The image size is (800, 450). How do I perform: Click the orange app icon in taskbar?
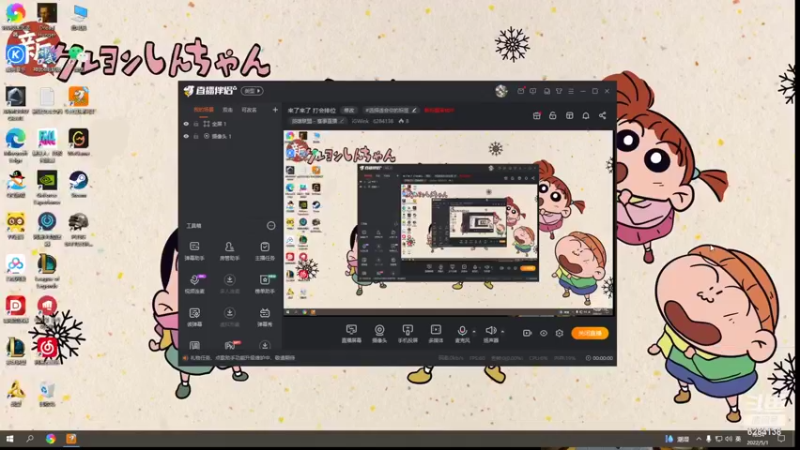click(71, 439)
